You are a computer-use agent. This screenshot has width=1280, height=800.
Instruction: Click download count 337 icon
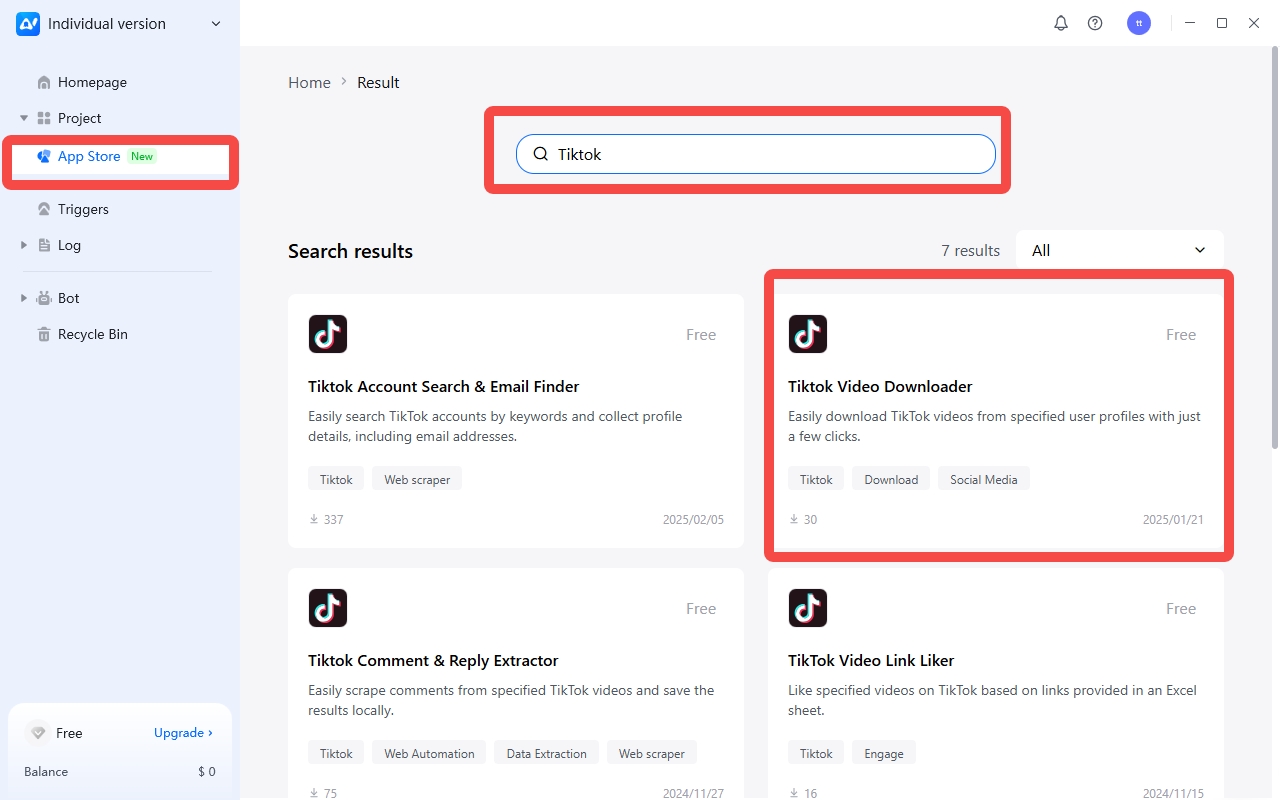tap(314, 519)
